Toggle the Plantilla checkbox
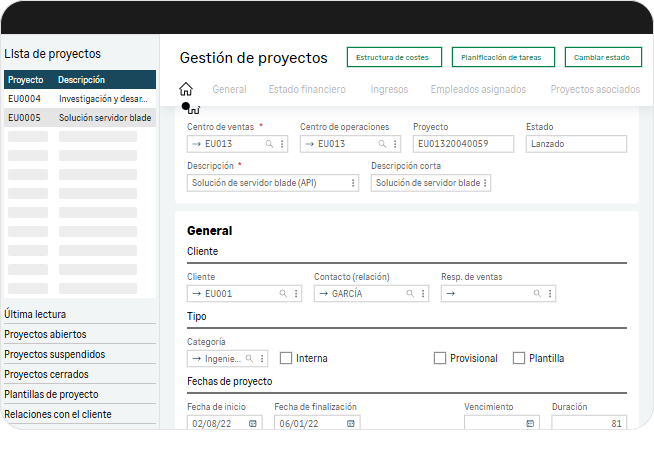The width and height of the screenshot is (654, 460). click(x=519, y=358)
